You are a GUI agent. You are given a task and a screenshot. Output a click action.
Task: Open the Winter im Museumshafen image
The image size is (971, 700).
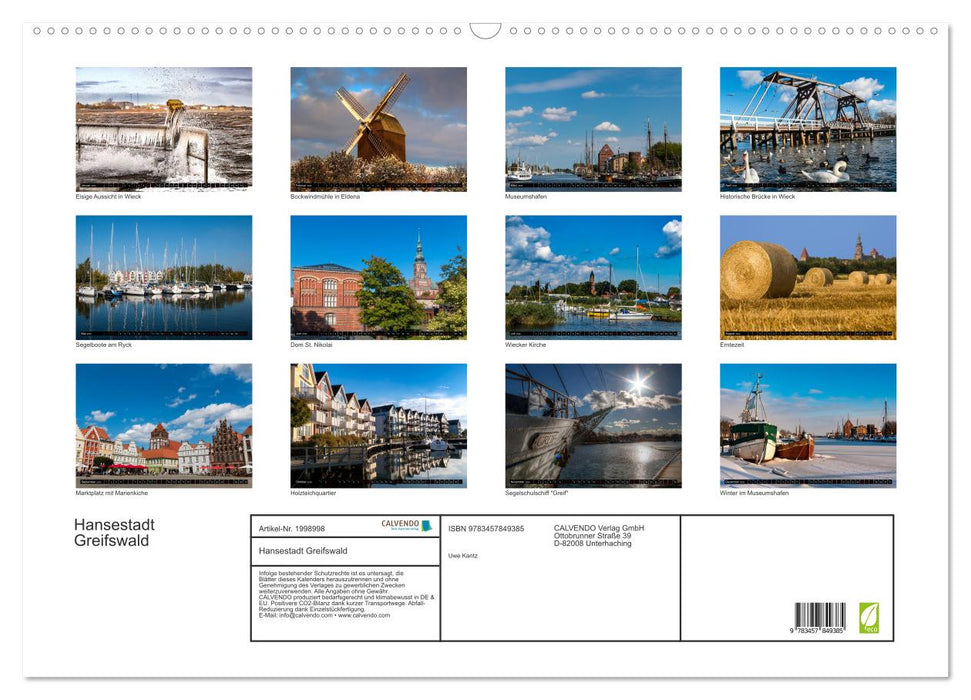pyautogui.click(x=808, y=426)
